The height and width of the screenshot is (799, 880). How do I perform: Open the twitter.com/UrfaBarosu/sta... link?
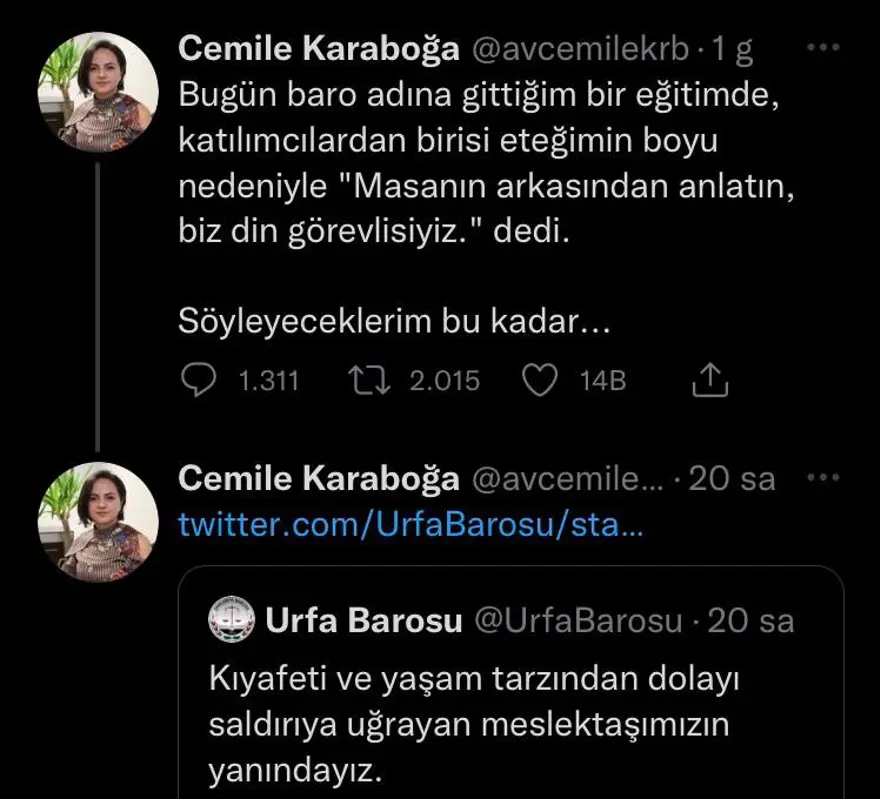click(410, 524)
